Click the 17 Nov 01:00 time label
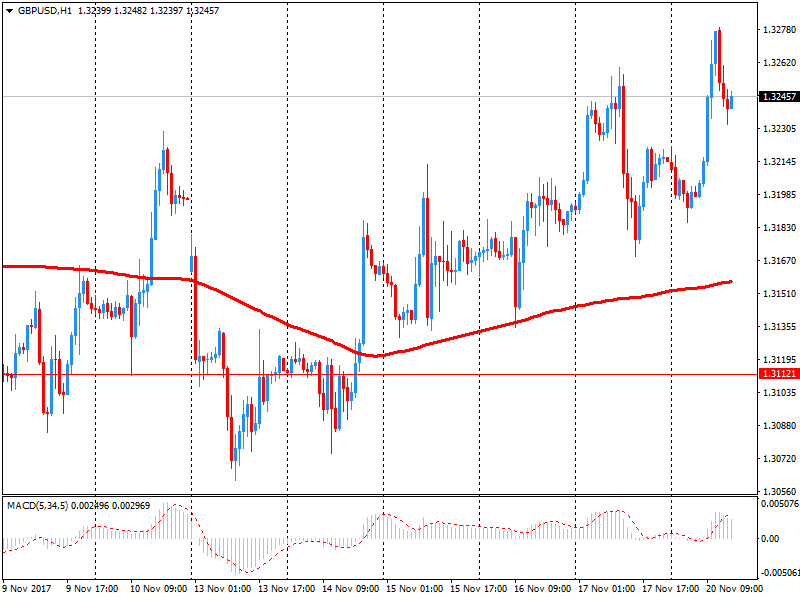 (x=607, y=589)
